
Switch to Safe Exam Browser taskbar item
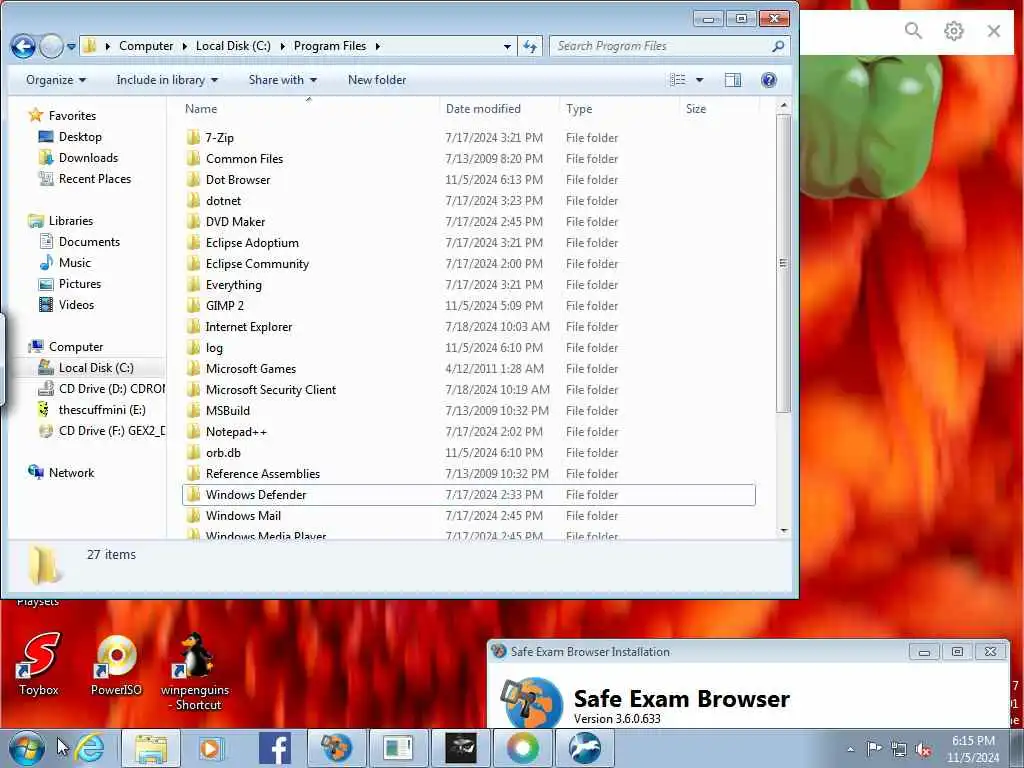(336, 748)
